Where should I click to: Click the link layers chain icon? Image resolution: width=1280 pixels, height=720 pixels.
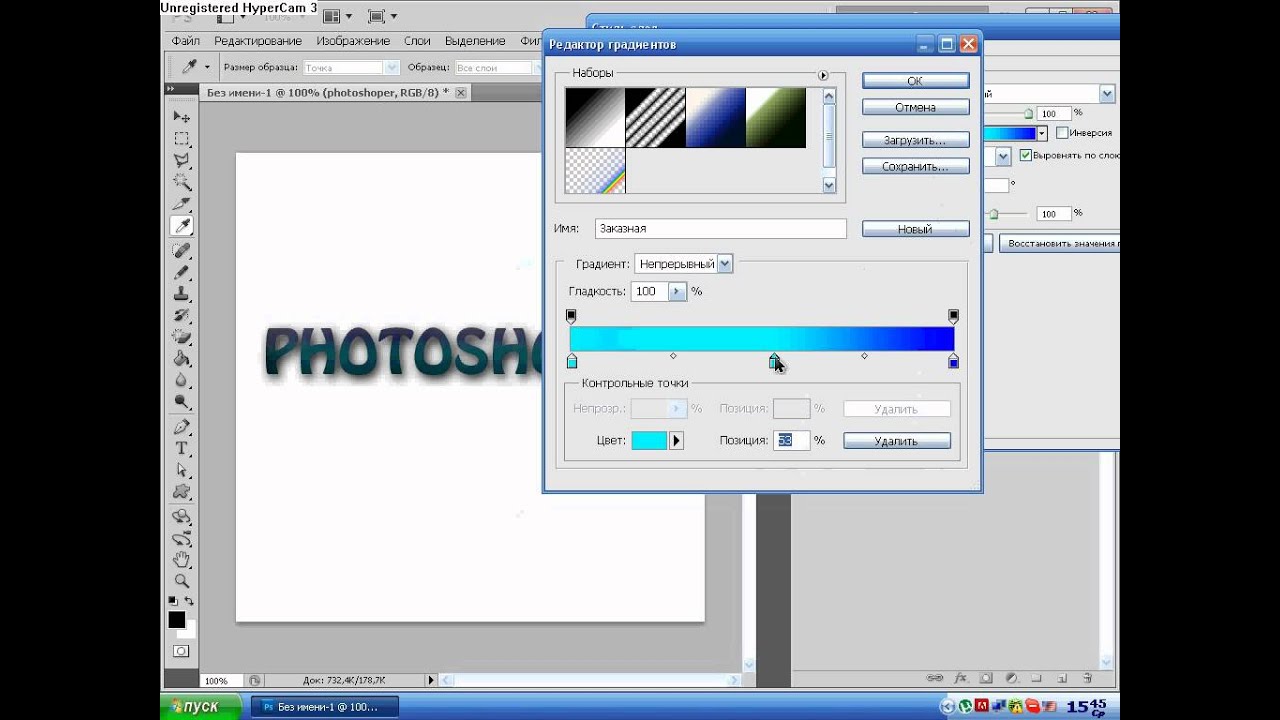click(x=934, y=677)
